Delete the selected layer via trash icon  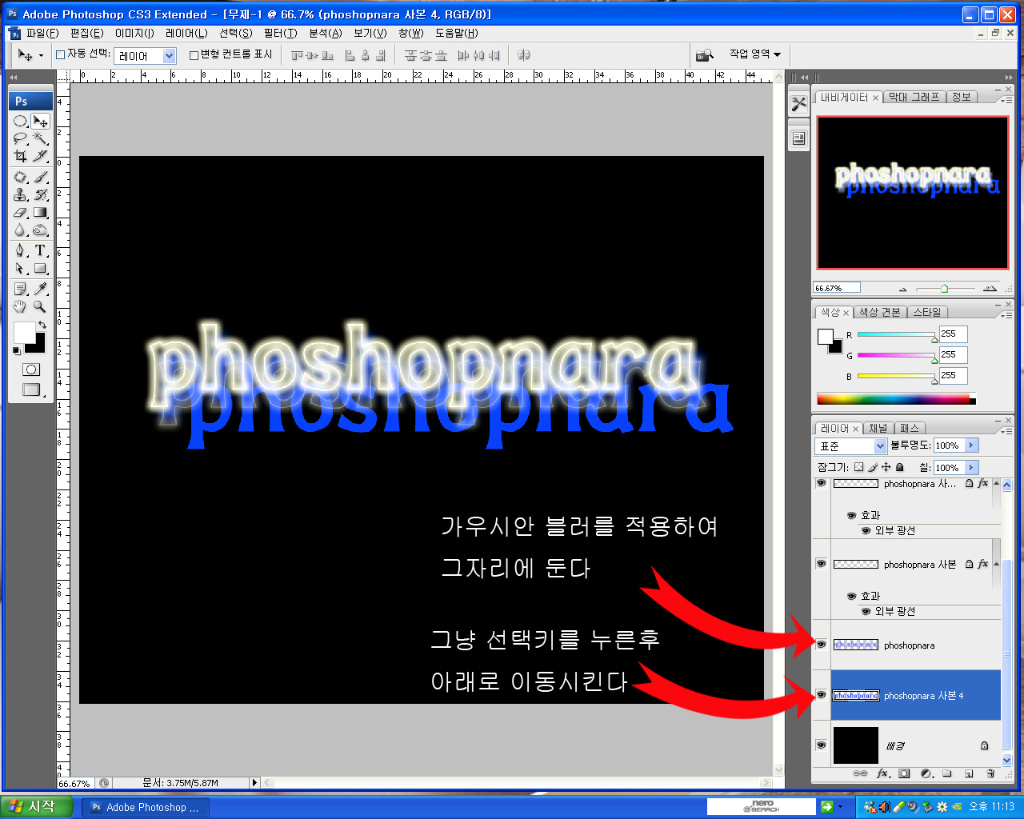pyautogui.click(x=991, y=773)
